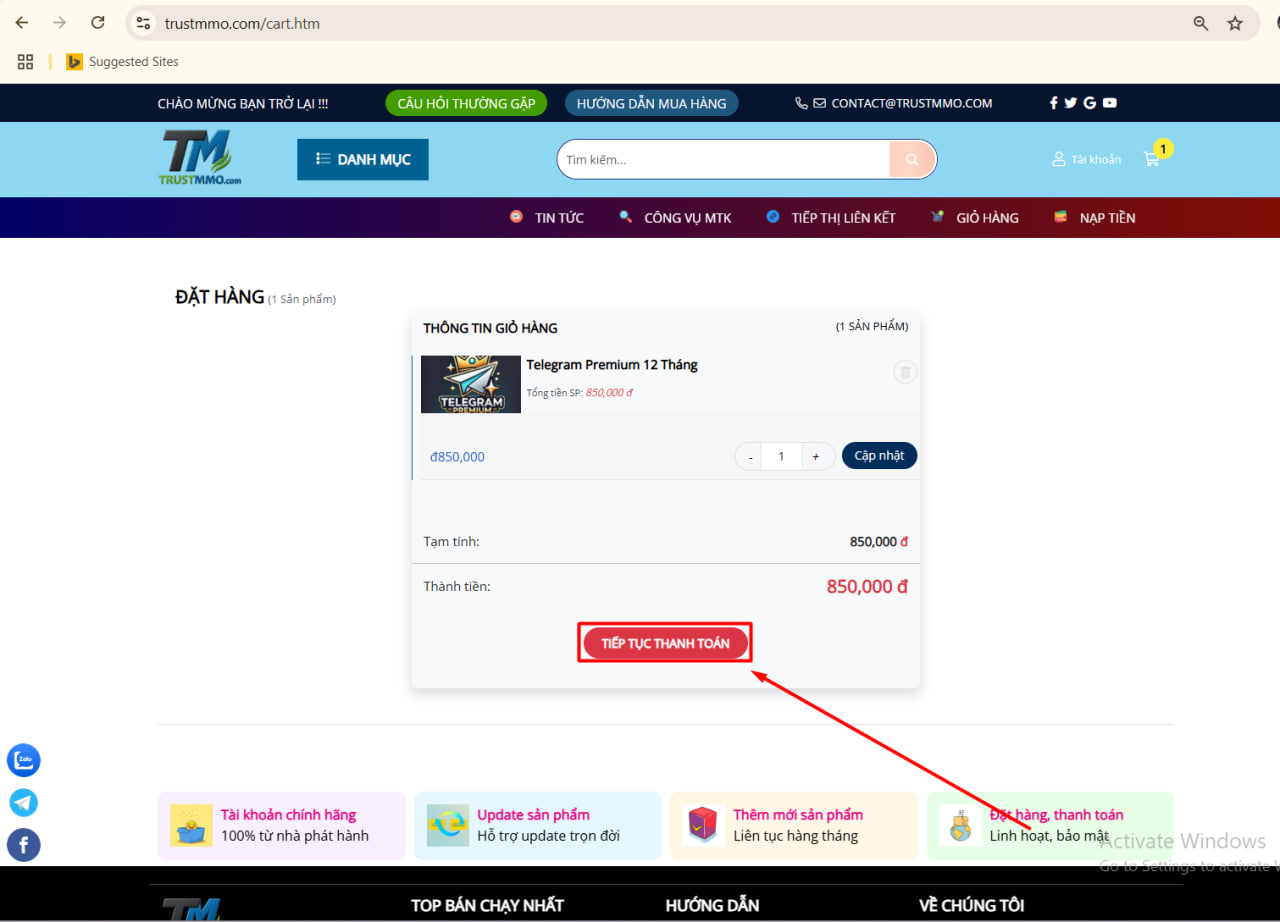
Task: Open HƯỚNG DẪN MUA HÀNG button
Action: pyautogui.click(x=652, y=103)
